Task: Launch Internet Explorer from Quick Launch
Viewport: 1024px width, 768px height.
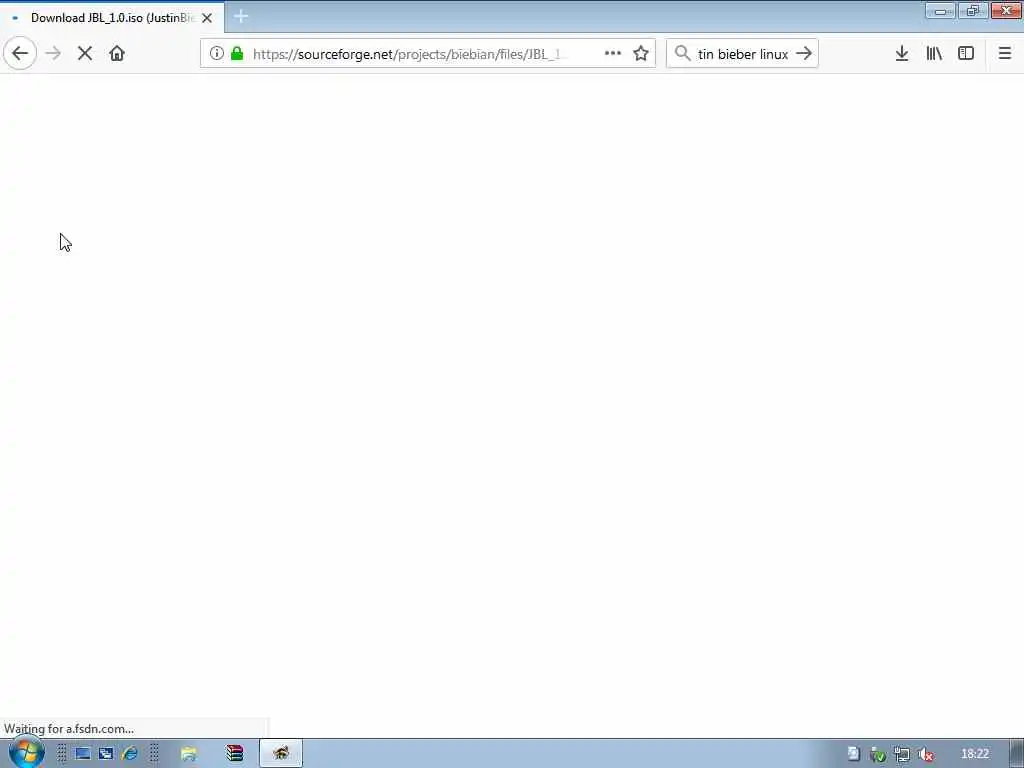Action: (x=129, y=754)
